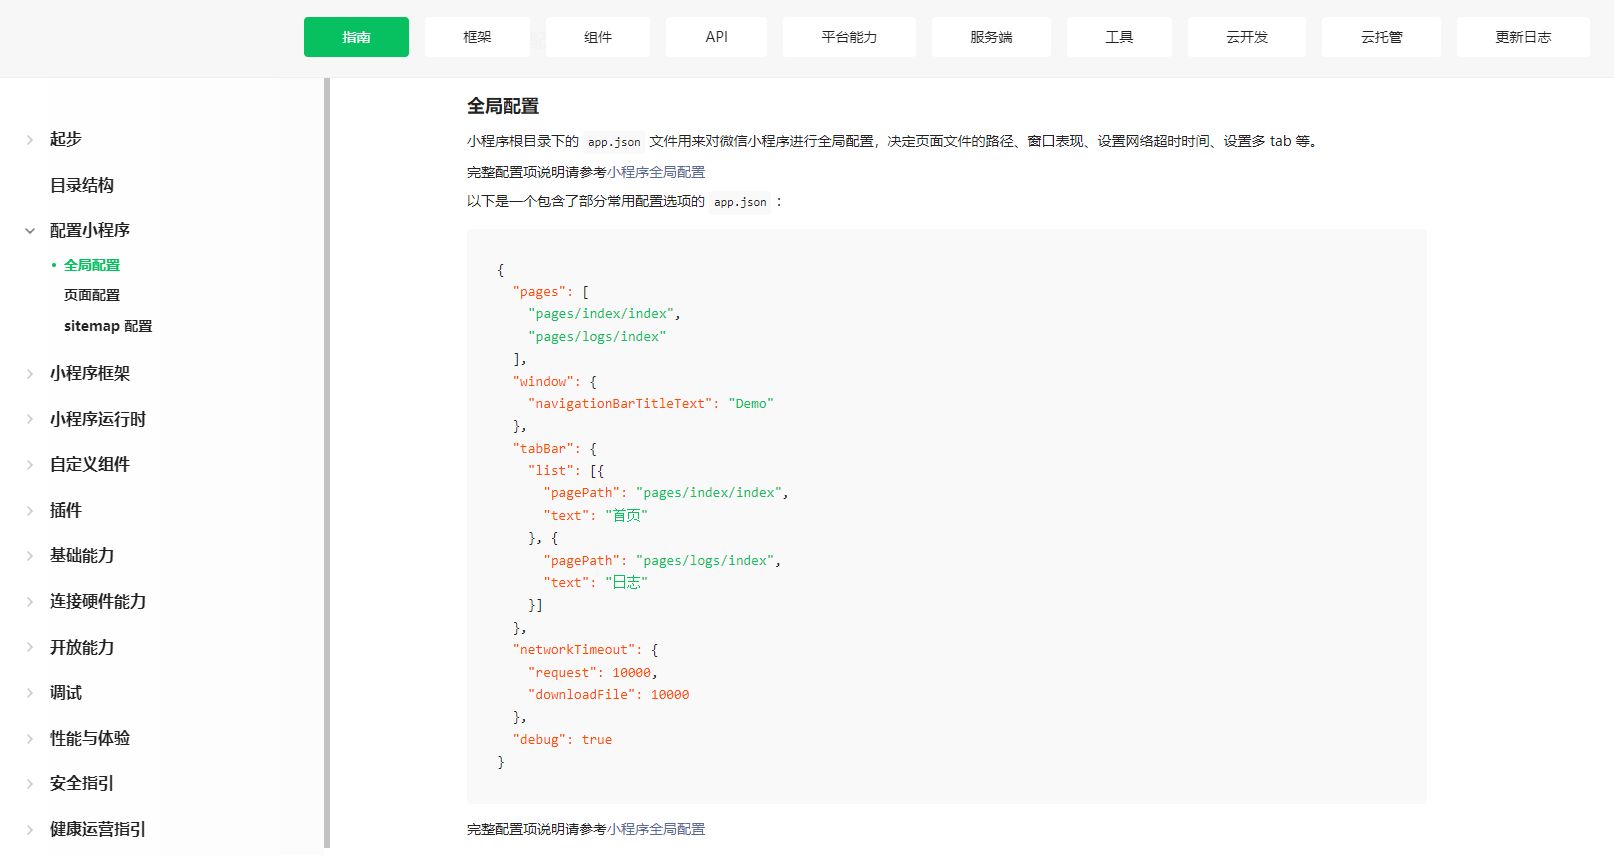The image size is (1614, 855).
Task: Open 页面配置 in the sidebar
Action: click(92, 295)
